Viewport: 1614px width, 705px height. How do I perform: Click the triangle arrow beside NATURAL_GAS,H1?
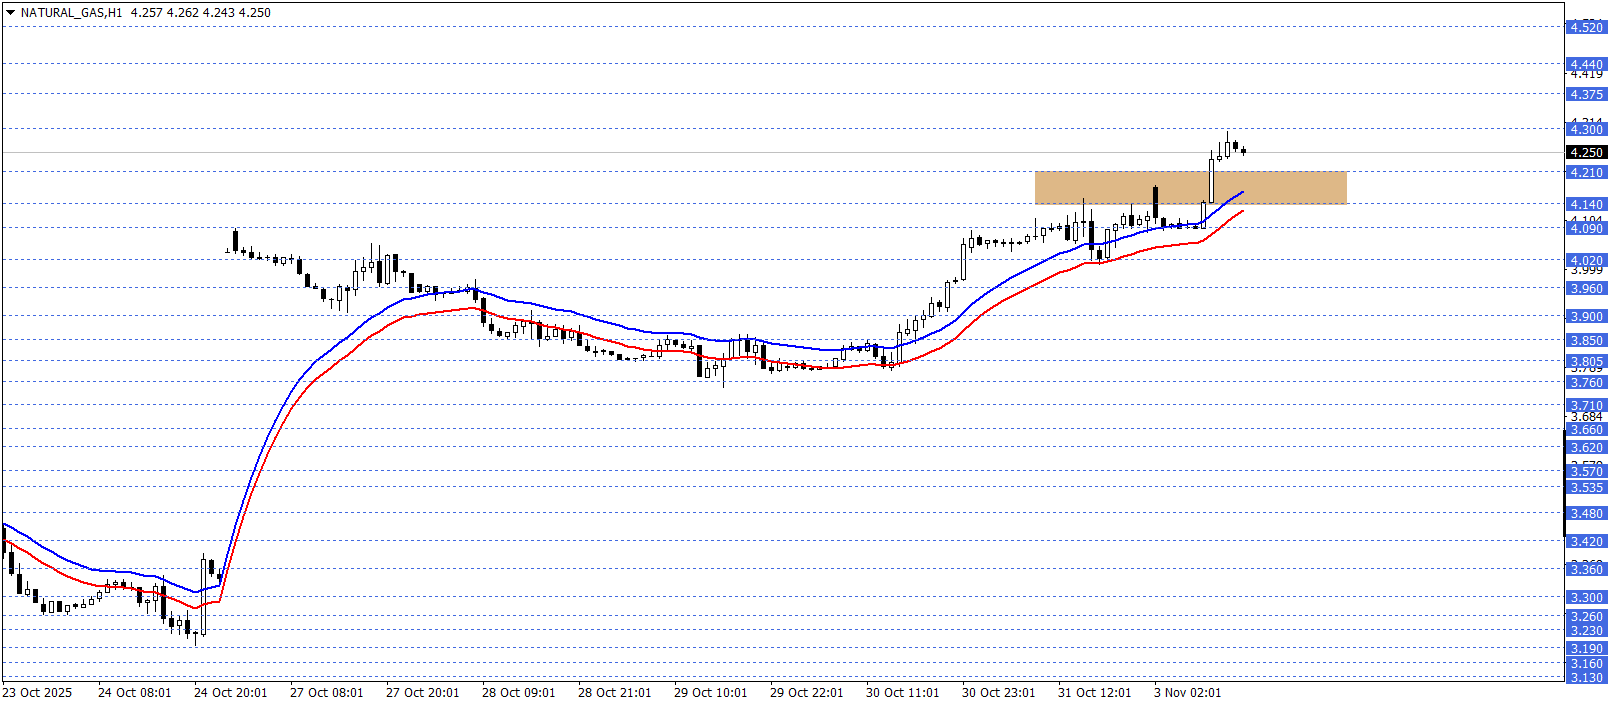10,13
